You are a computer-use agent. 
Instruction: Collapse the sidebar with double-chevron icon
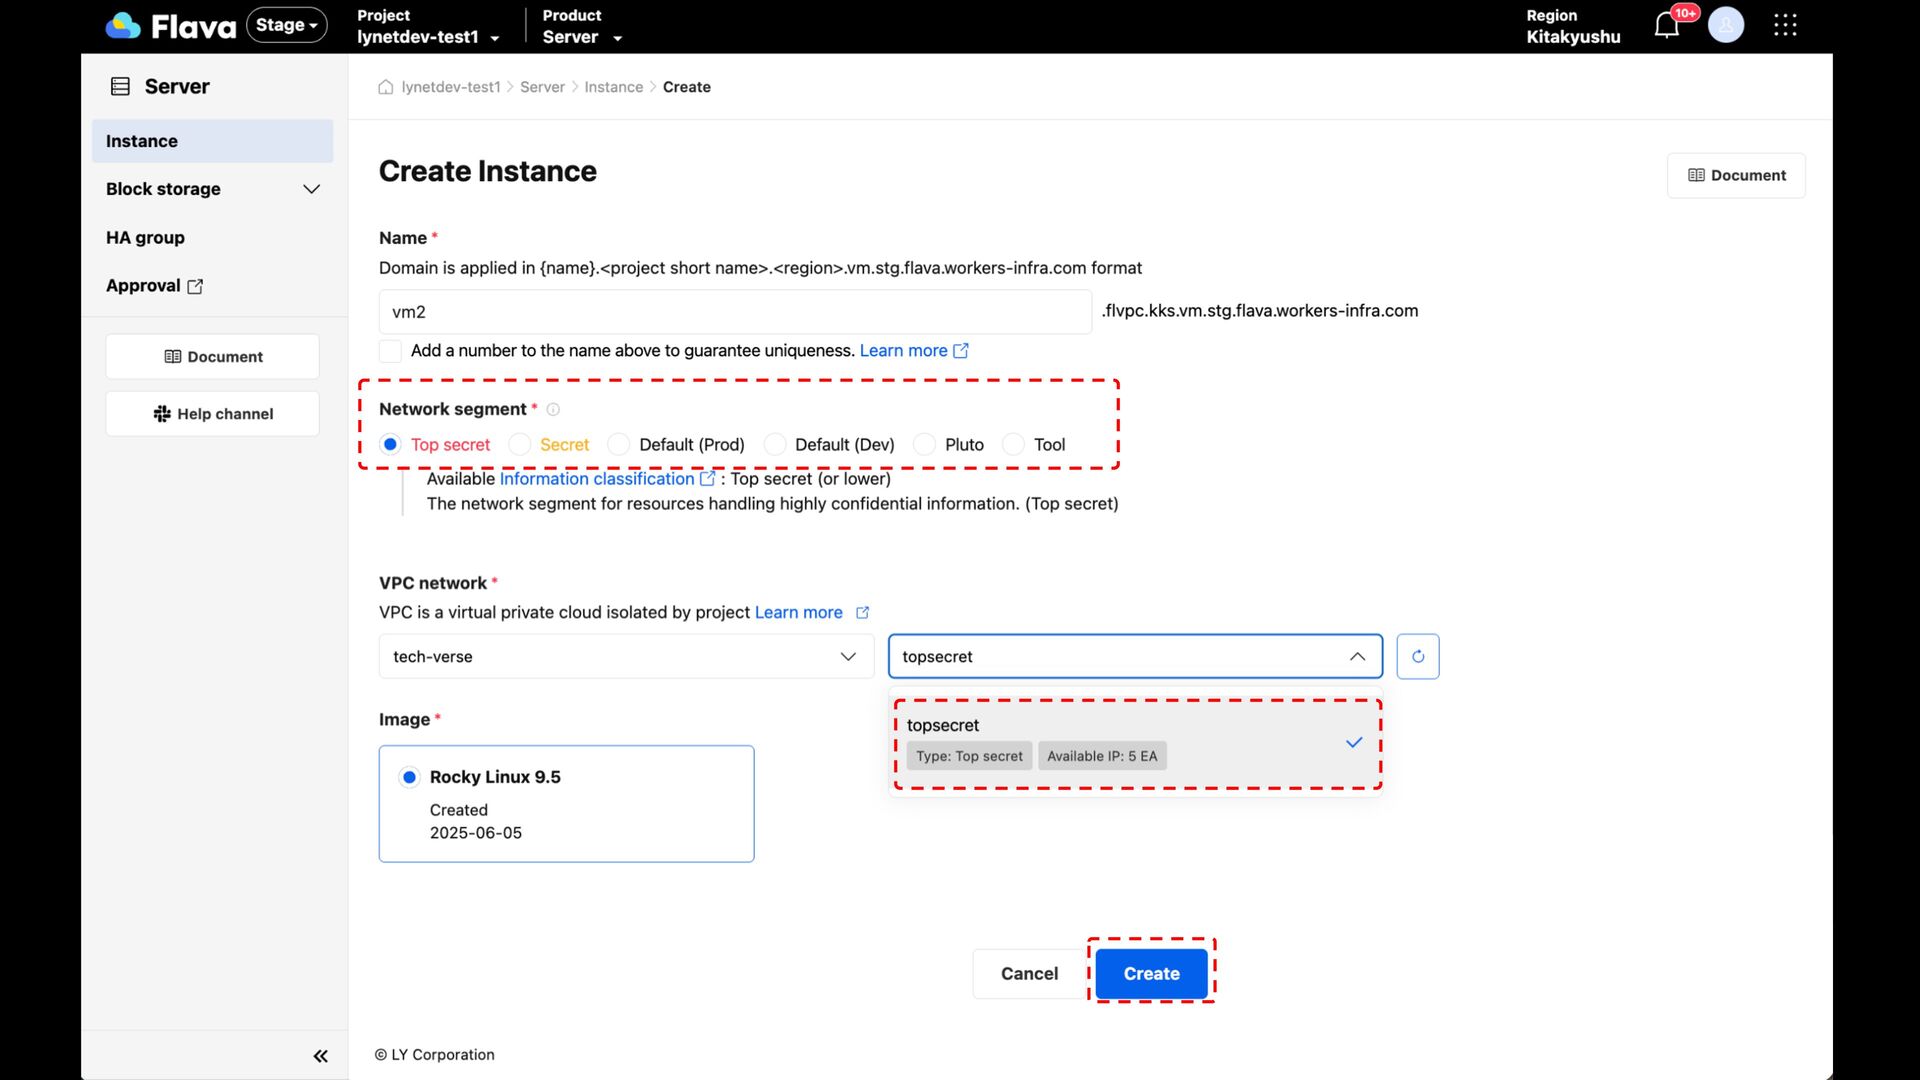(320, 1056)
